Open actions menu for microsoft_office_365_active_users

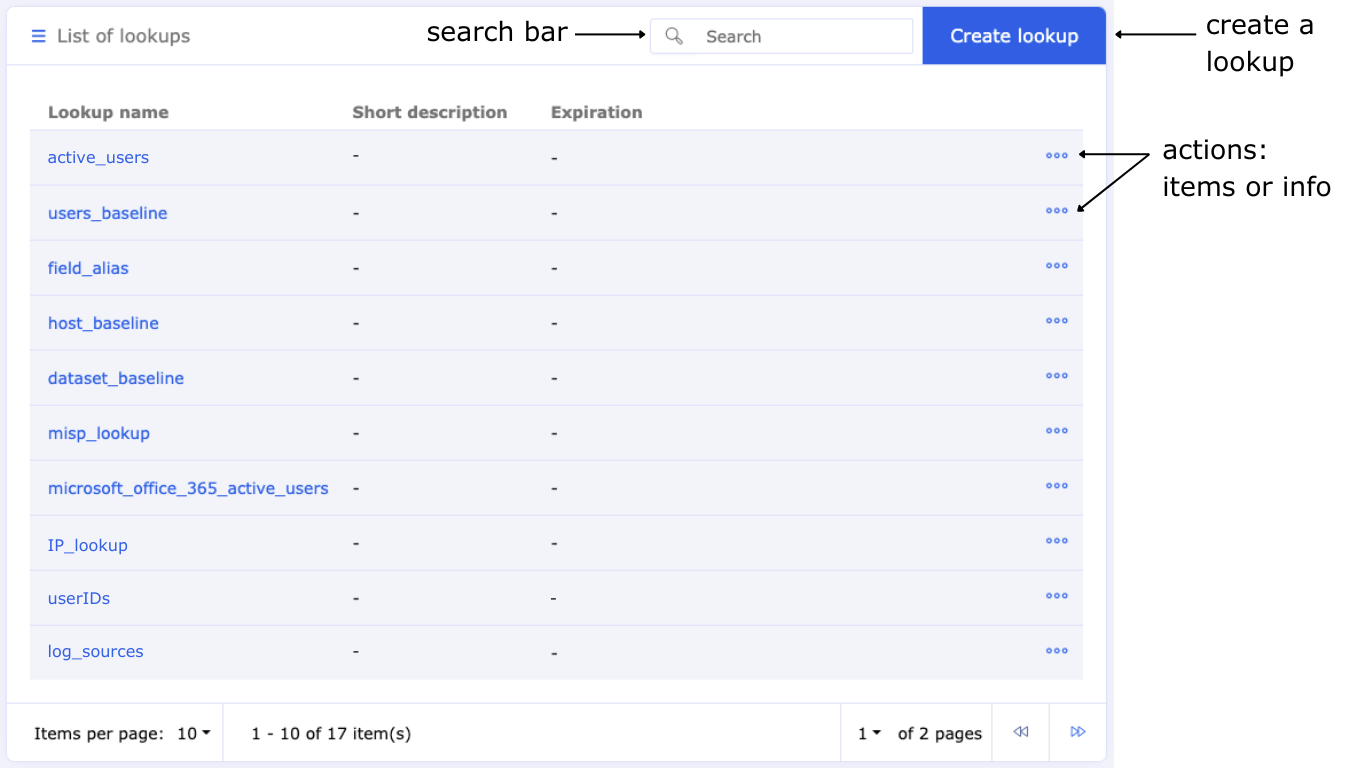tap(1057, 486)
